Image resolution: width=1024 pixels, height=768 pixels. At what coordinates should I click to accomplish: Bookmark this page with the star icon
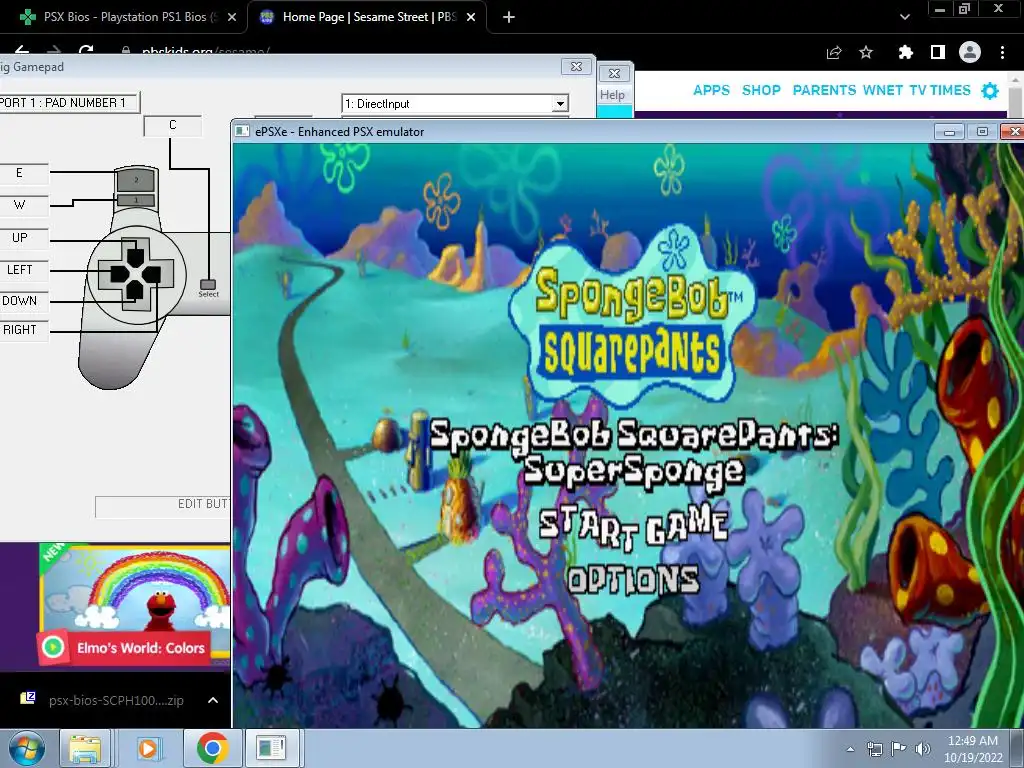[866, 52]
